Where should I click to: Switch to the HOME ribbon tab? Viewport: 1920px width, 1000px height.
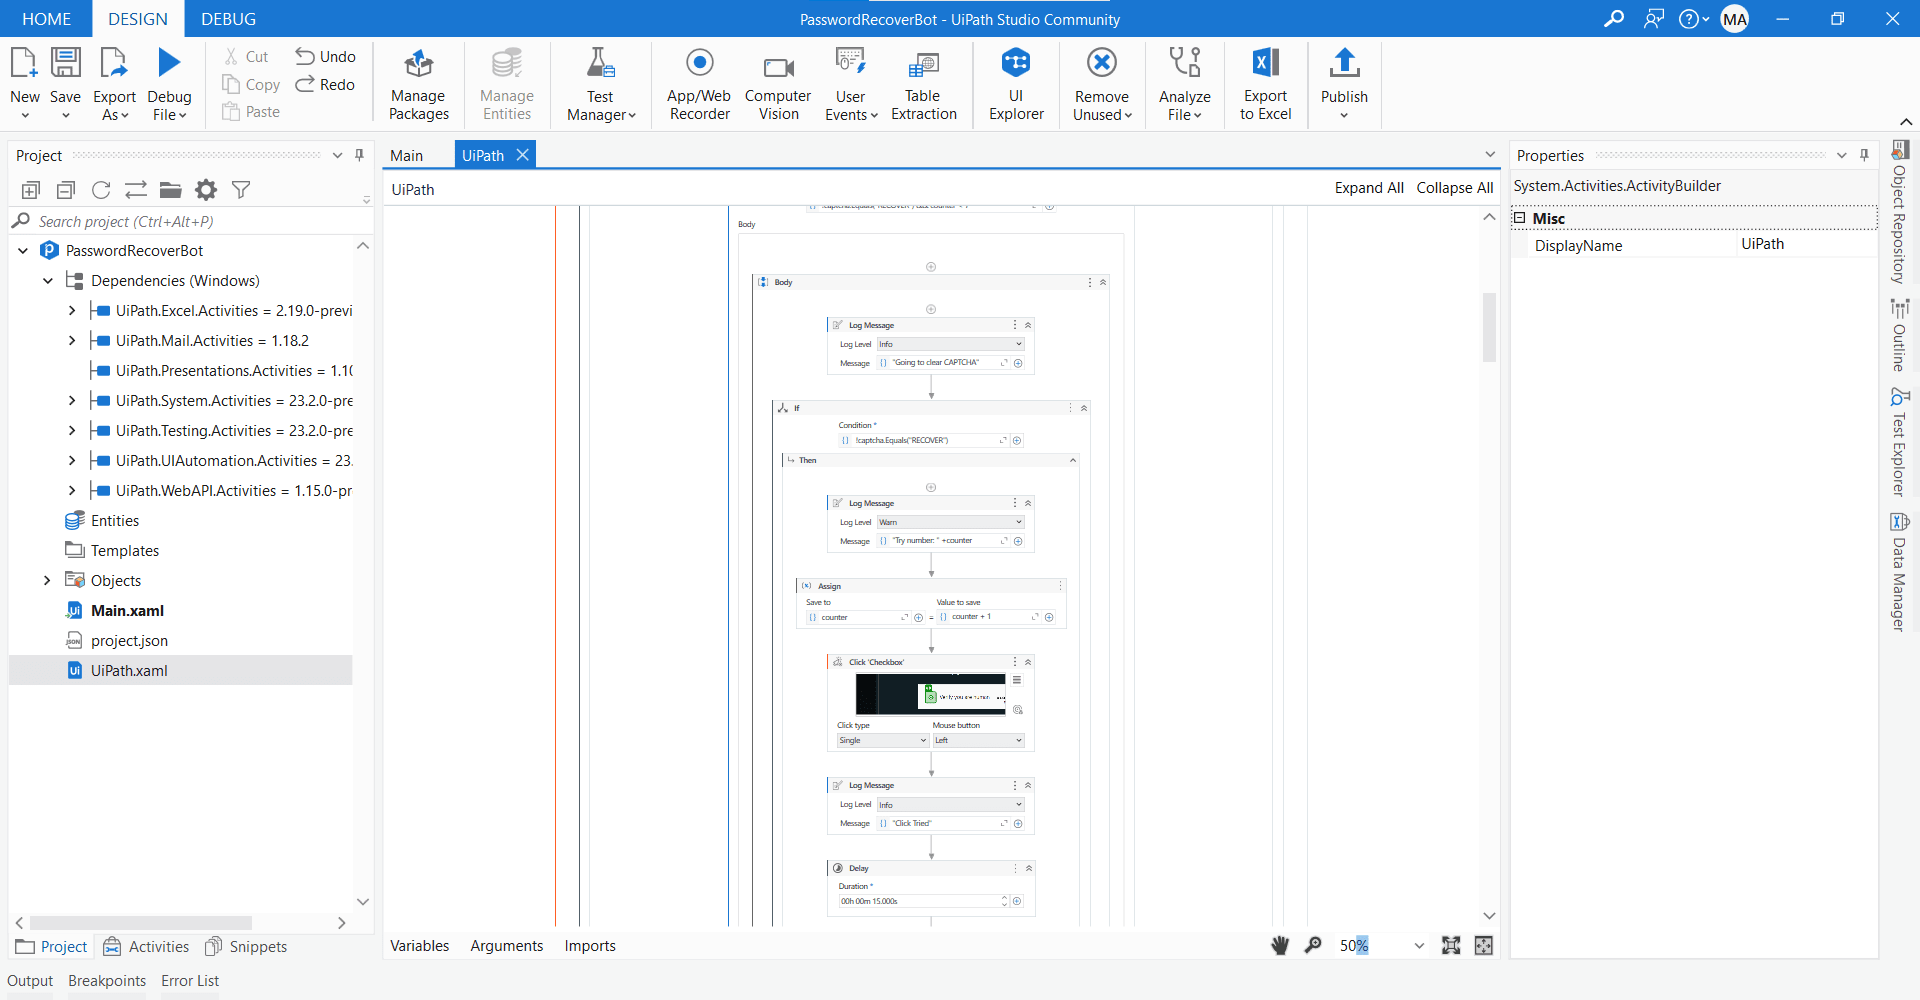click(46, 19)
